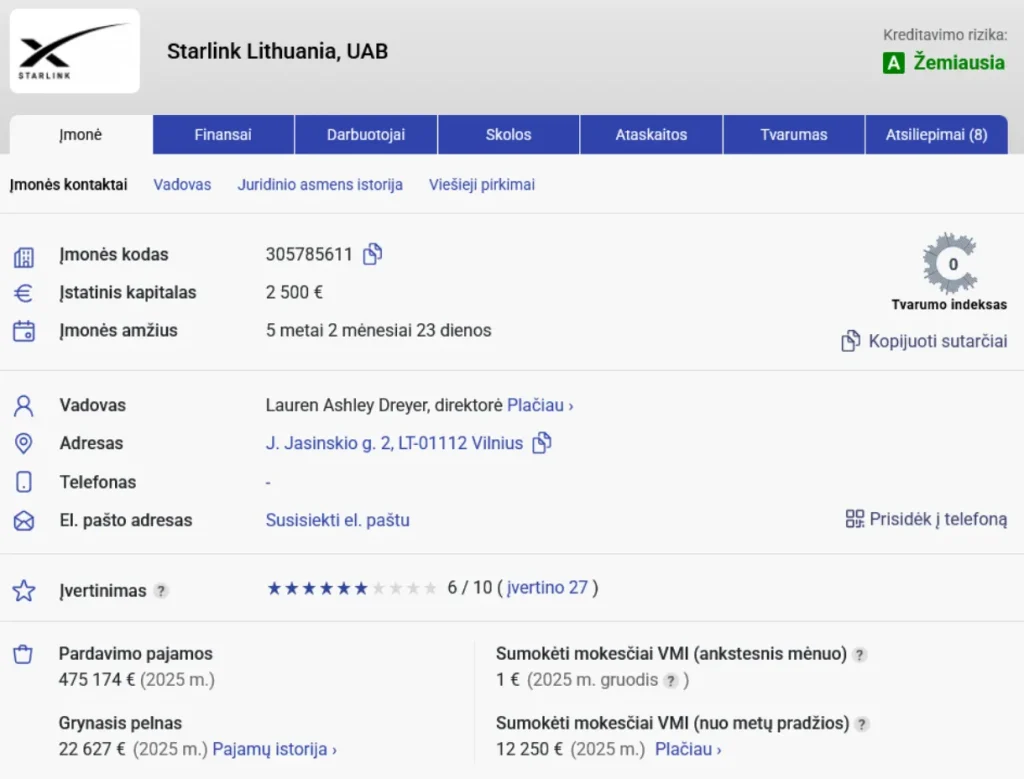Click Plačiau link next to direktorė
1024x779 pixels.
coord(540,405)
